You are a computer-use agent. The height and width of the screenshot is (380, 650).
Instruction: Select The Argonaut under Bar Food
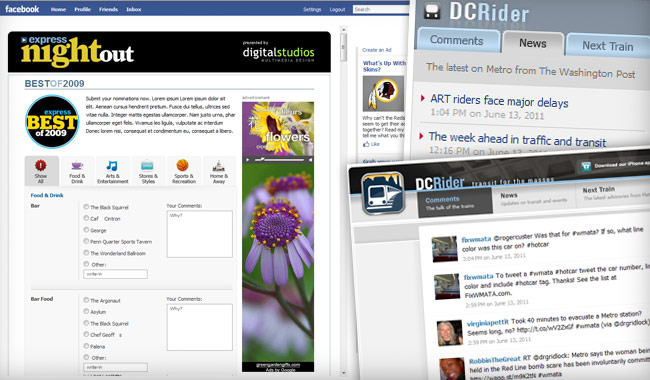86,300
